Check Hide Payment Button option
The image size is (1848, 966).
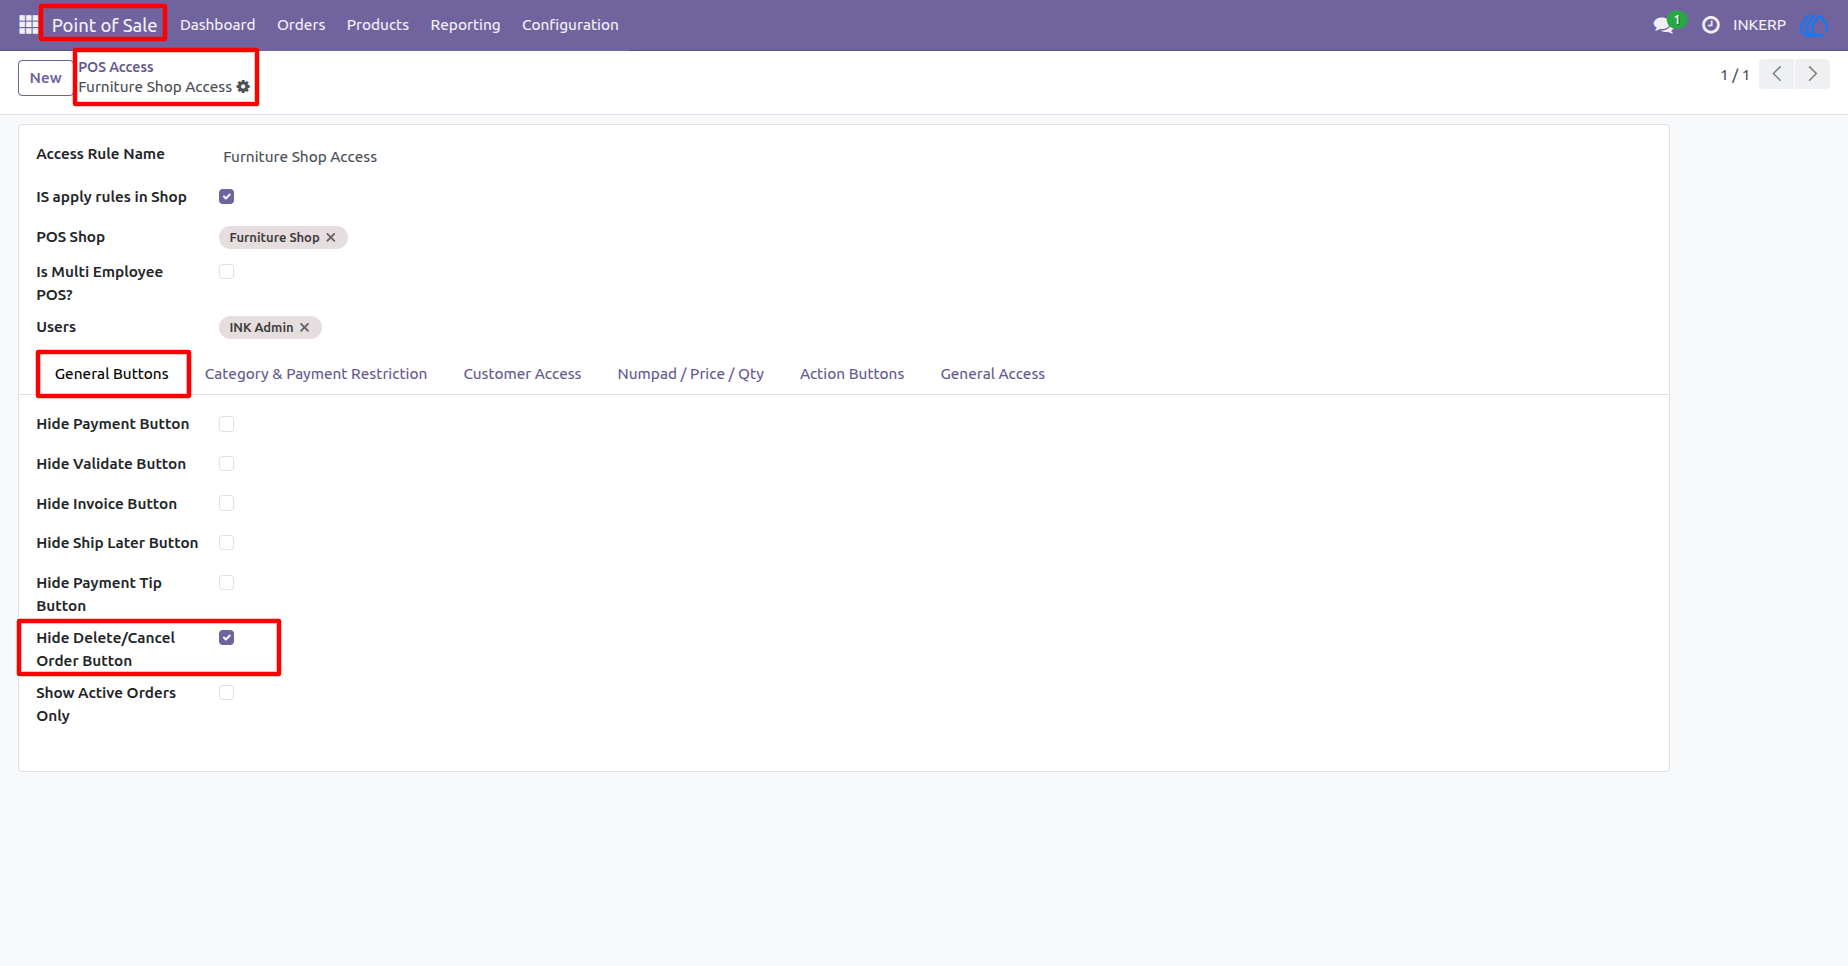coord(227,424)
